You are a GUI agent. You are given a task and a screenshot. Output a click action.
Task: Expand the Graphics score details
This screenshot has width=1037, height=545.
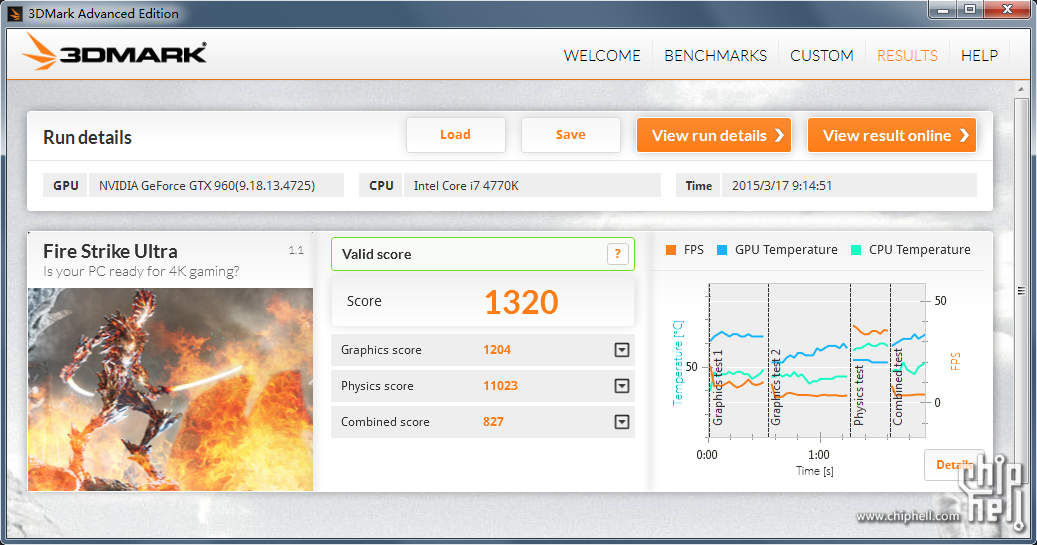pos(622,350)
